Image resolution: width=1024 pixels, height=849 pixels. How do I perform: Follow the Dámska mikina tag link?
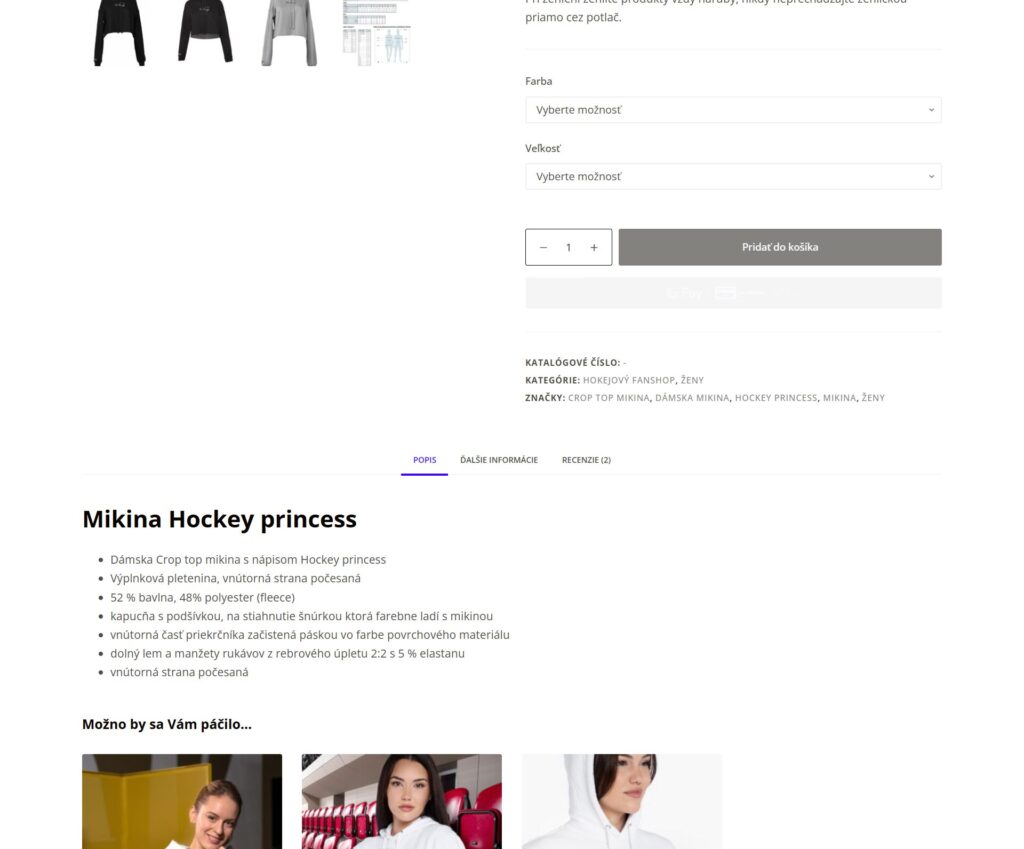tap(692, 398)
